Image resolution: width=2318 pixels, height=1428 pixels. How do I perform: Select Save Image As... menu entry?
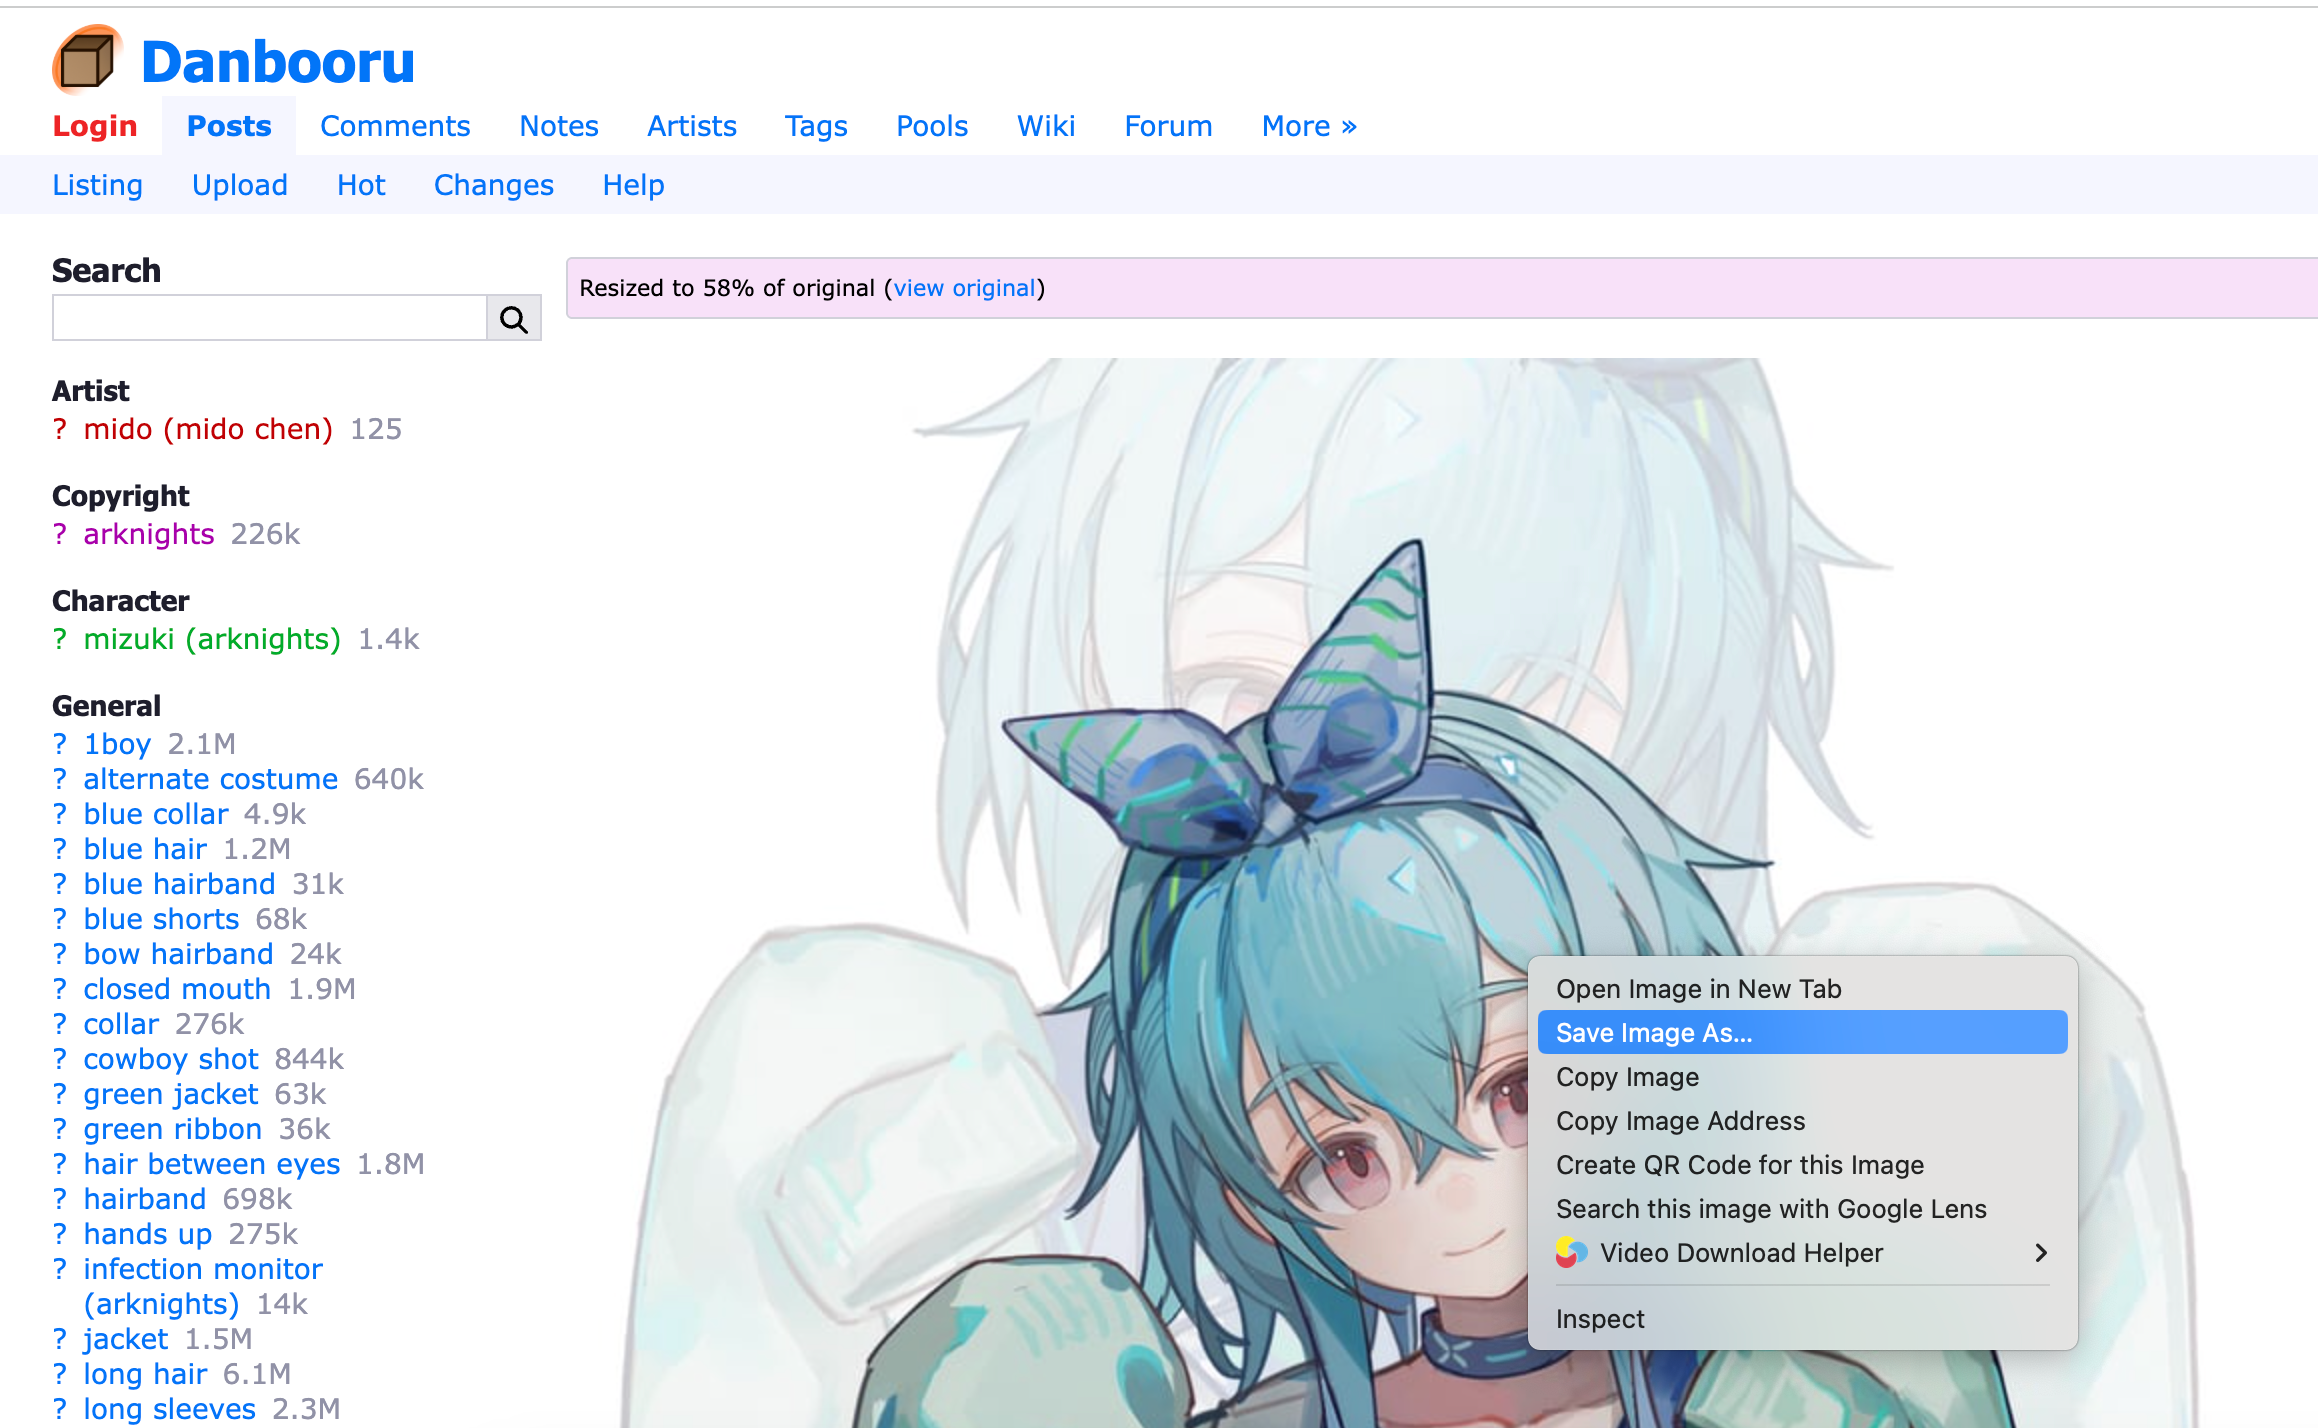(1802, 1033)
